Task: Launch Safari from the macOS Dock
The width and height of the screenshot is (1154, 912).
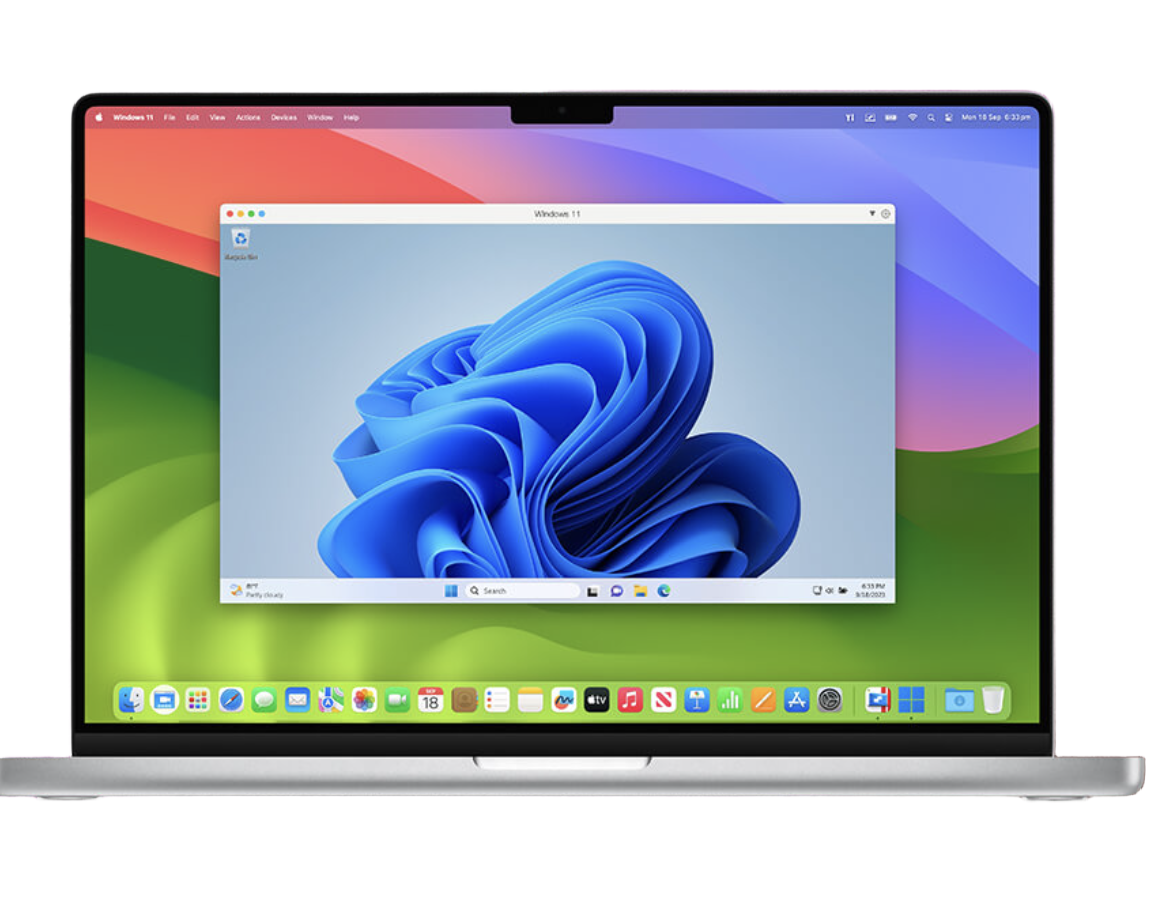Action: point(231,700)
